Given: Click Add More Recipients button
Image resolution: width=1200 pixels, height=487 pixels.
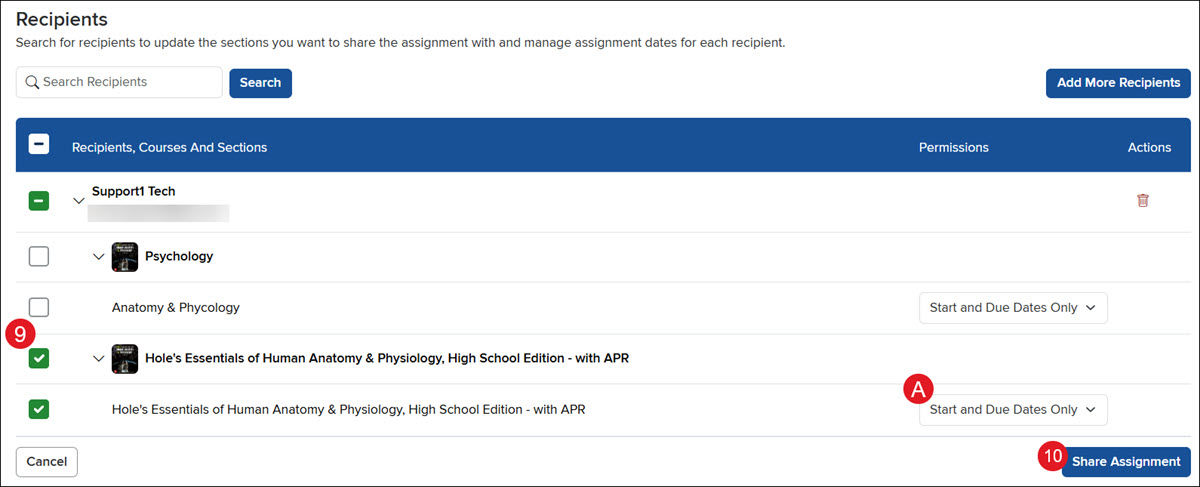Looking at the screenshot, I should tap(1118, 82).
